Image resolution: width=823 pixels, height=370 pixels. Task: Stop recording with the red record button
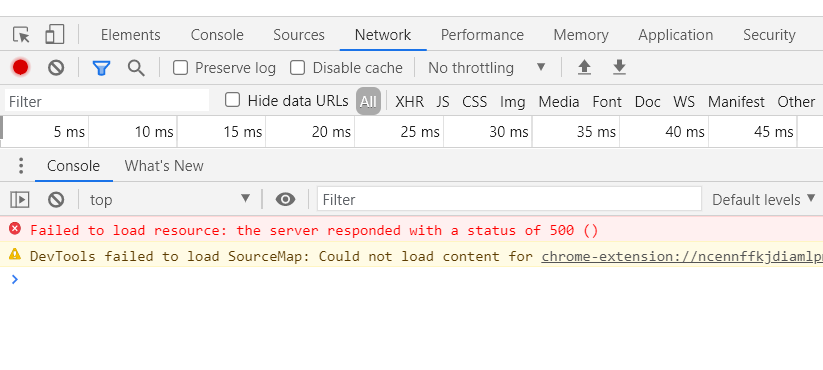pos(20,68)
